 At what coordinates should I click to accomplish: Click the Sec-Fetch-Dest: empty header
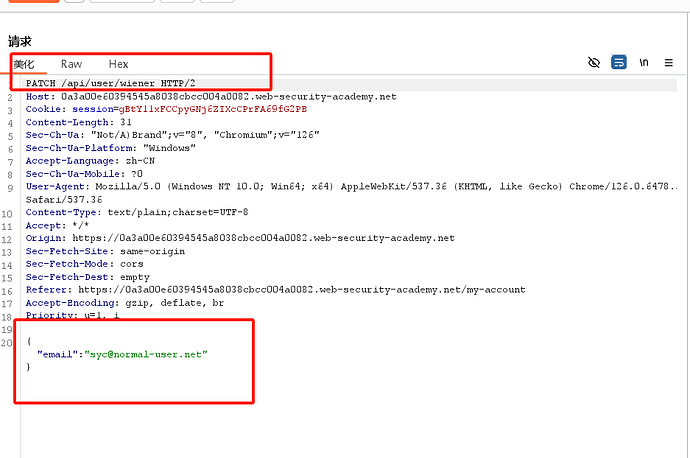[x=88, y=277]
